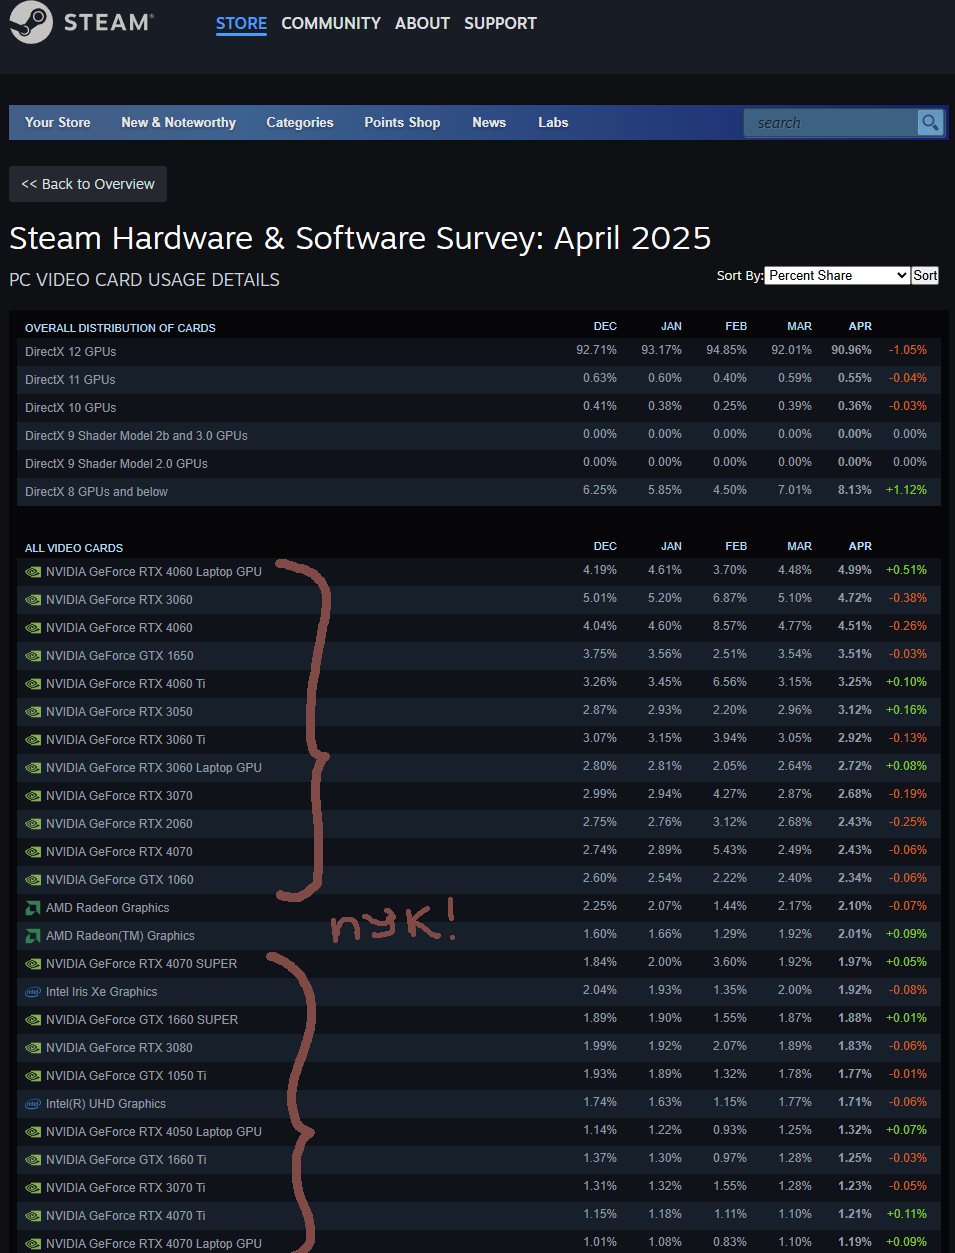Click the NVIDIA icon next to GTX 1060

tap(33, 880)
